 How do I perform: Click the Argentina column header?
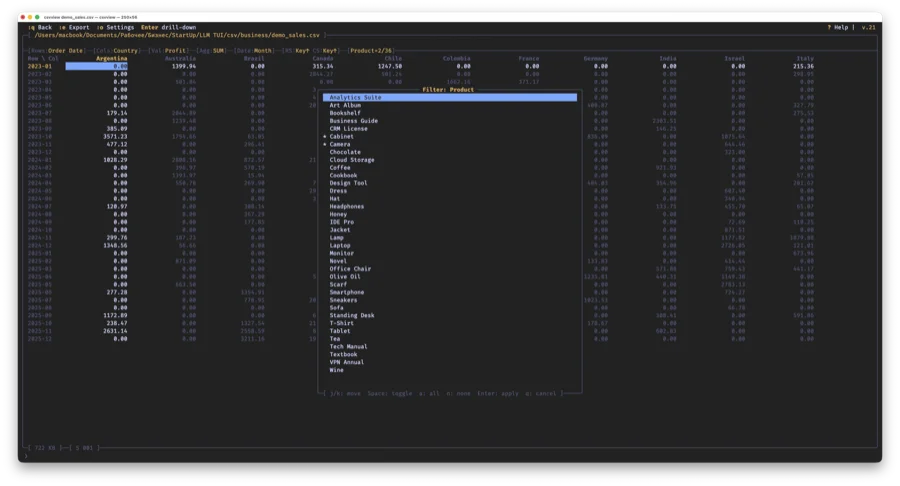click(111, 58)
